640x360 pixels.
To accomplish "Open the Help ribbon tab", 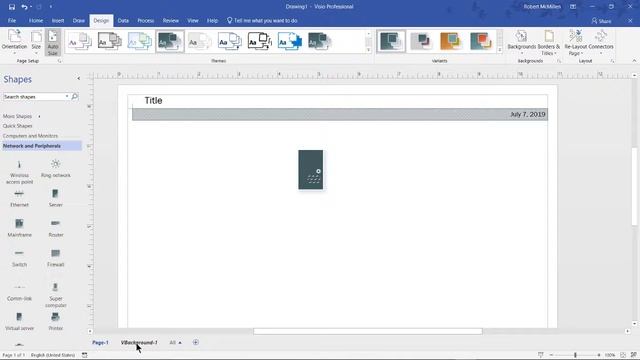I will (212, 20).
